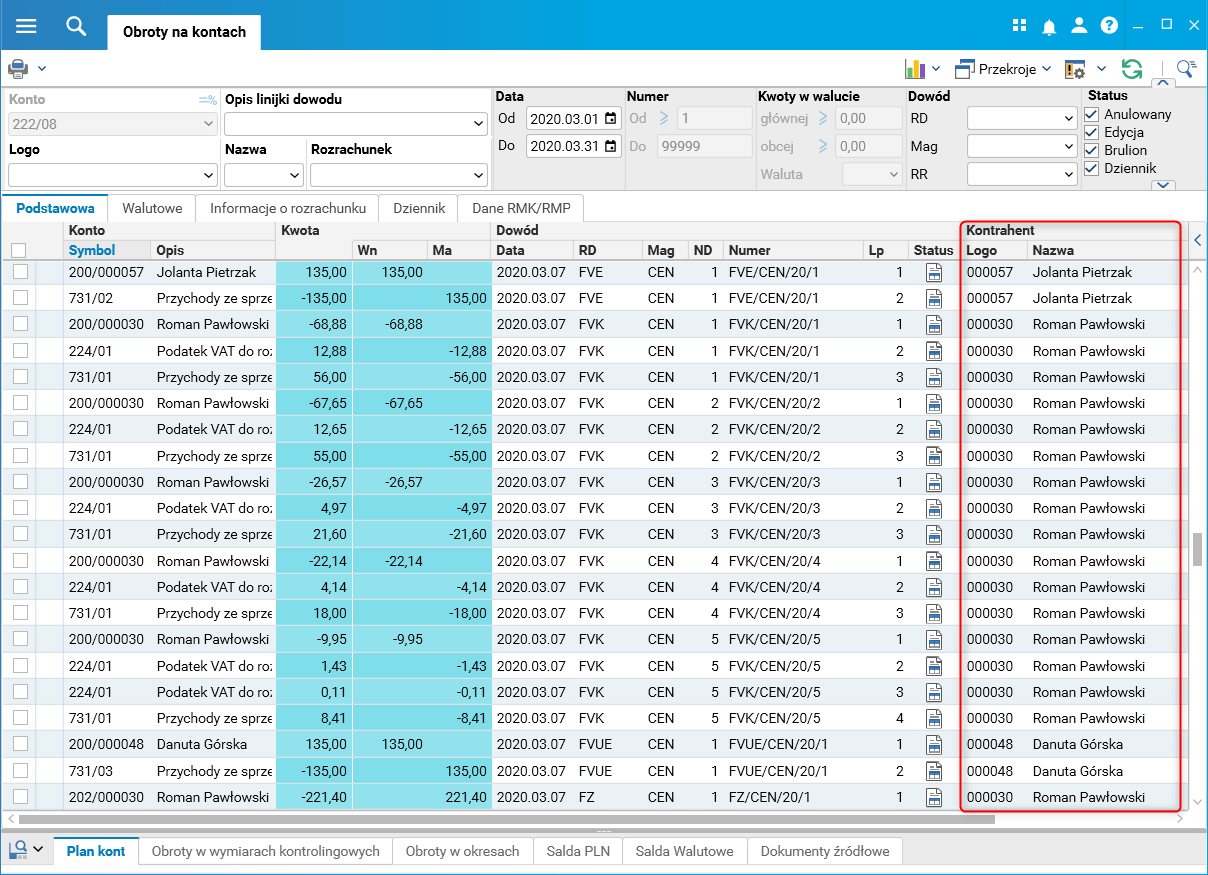Screen dimensions: 1208x875
Task: Select the row checkbox for Jolanta Pietrzak 200/000057
Action: click(20, 272)
